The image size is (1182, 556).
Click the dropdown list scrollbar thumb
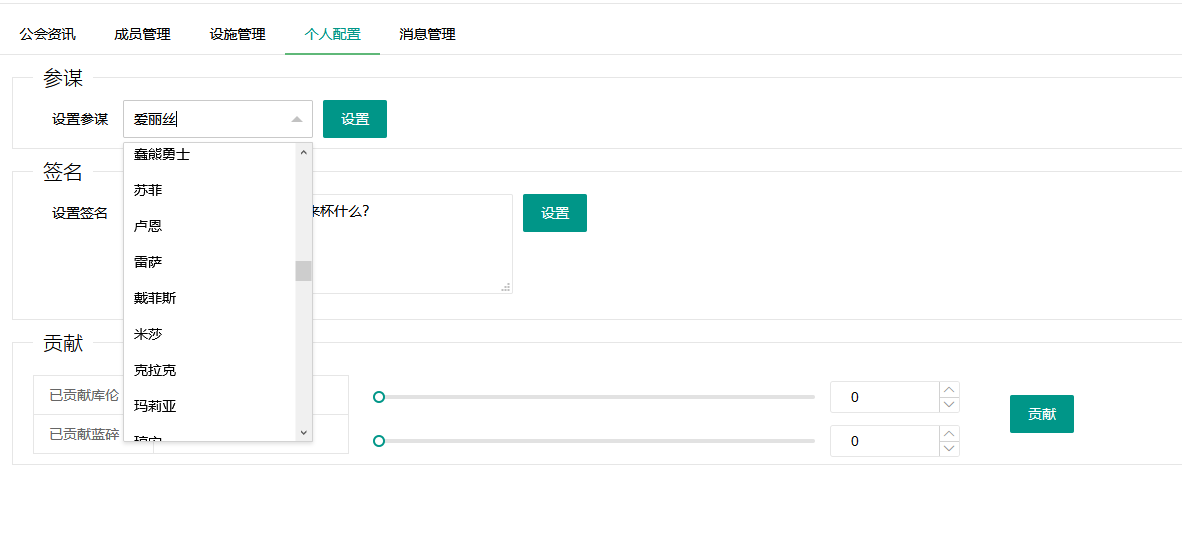click(x=303, y=270)
